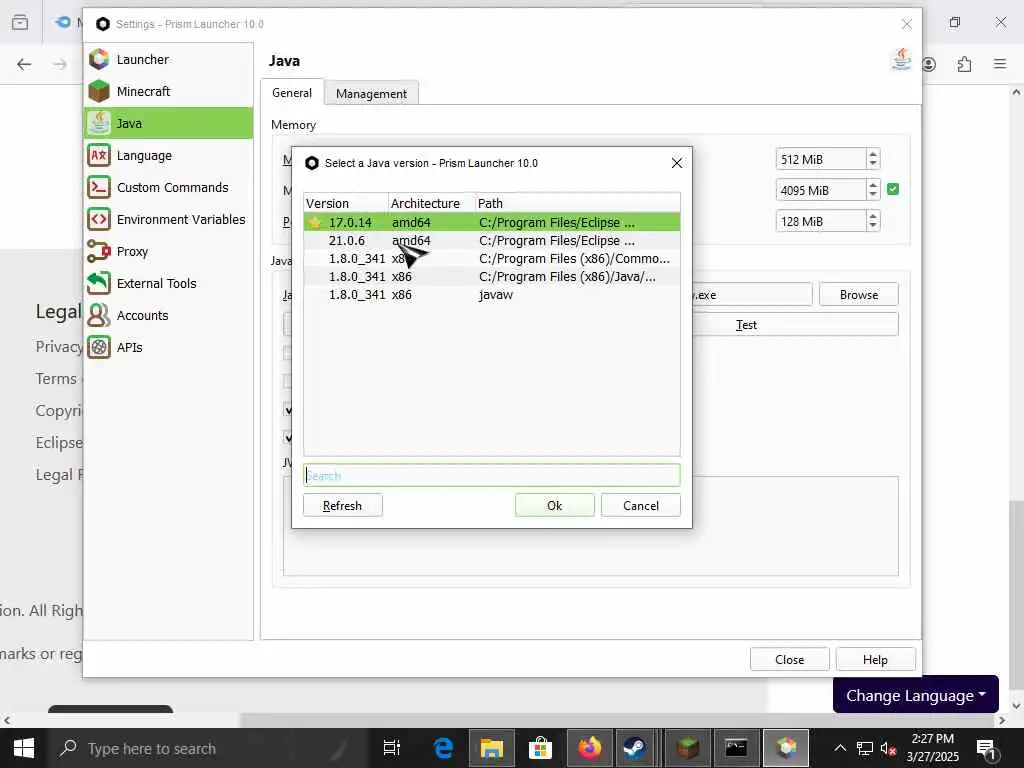
Task: Close the Settings window with Close button
Action: (790, 660)
